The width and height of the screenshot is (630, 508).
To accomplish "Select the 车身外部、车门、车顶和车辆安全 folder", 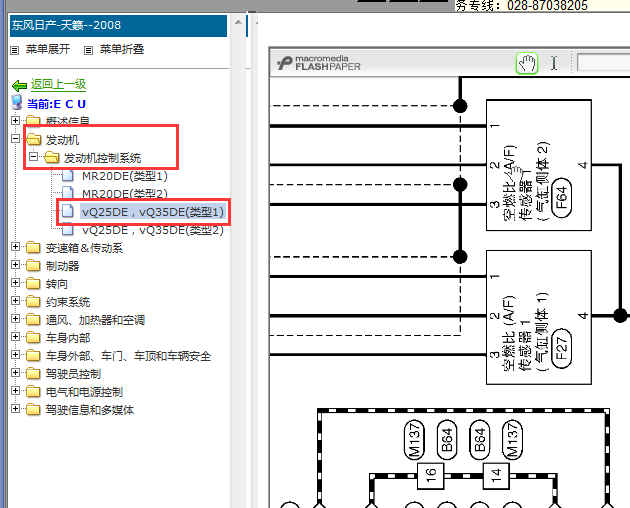I will (x=128, y=356).
